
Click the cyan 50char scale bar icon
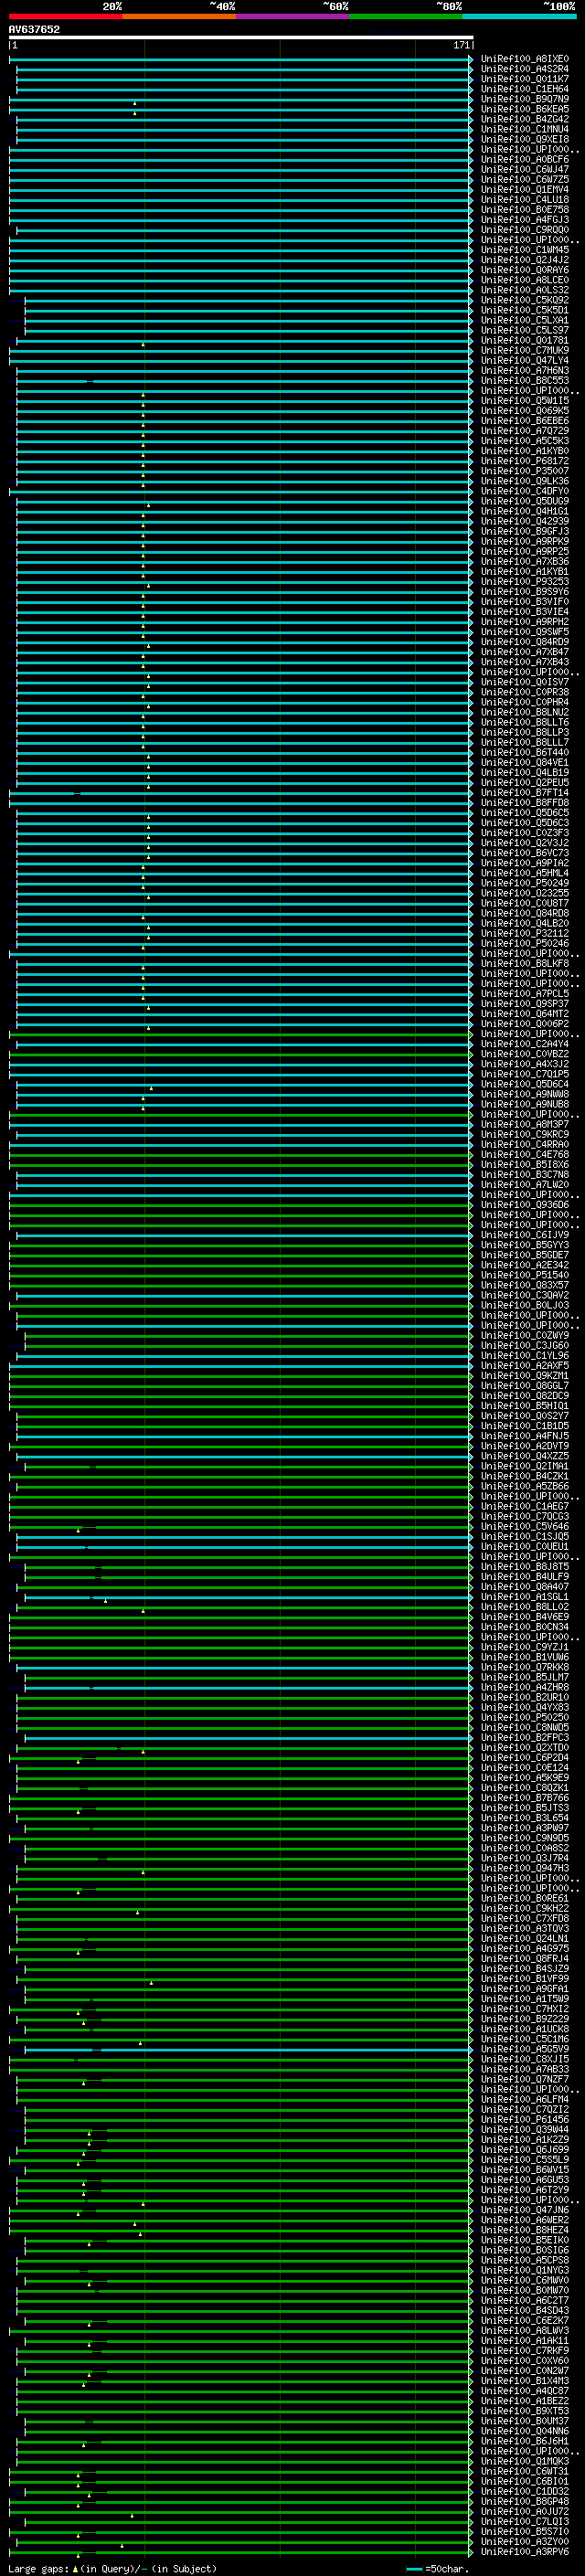[414, 2569]
